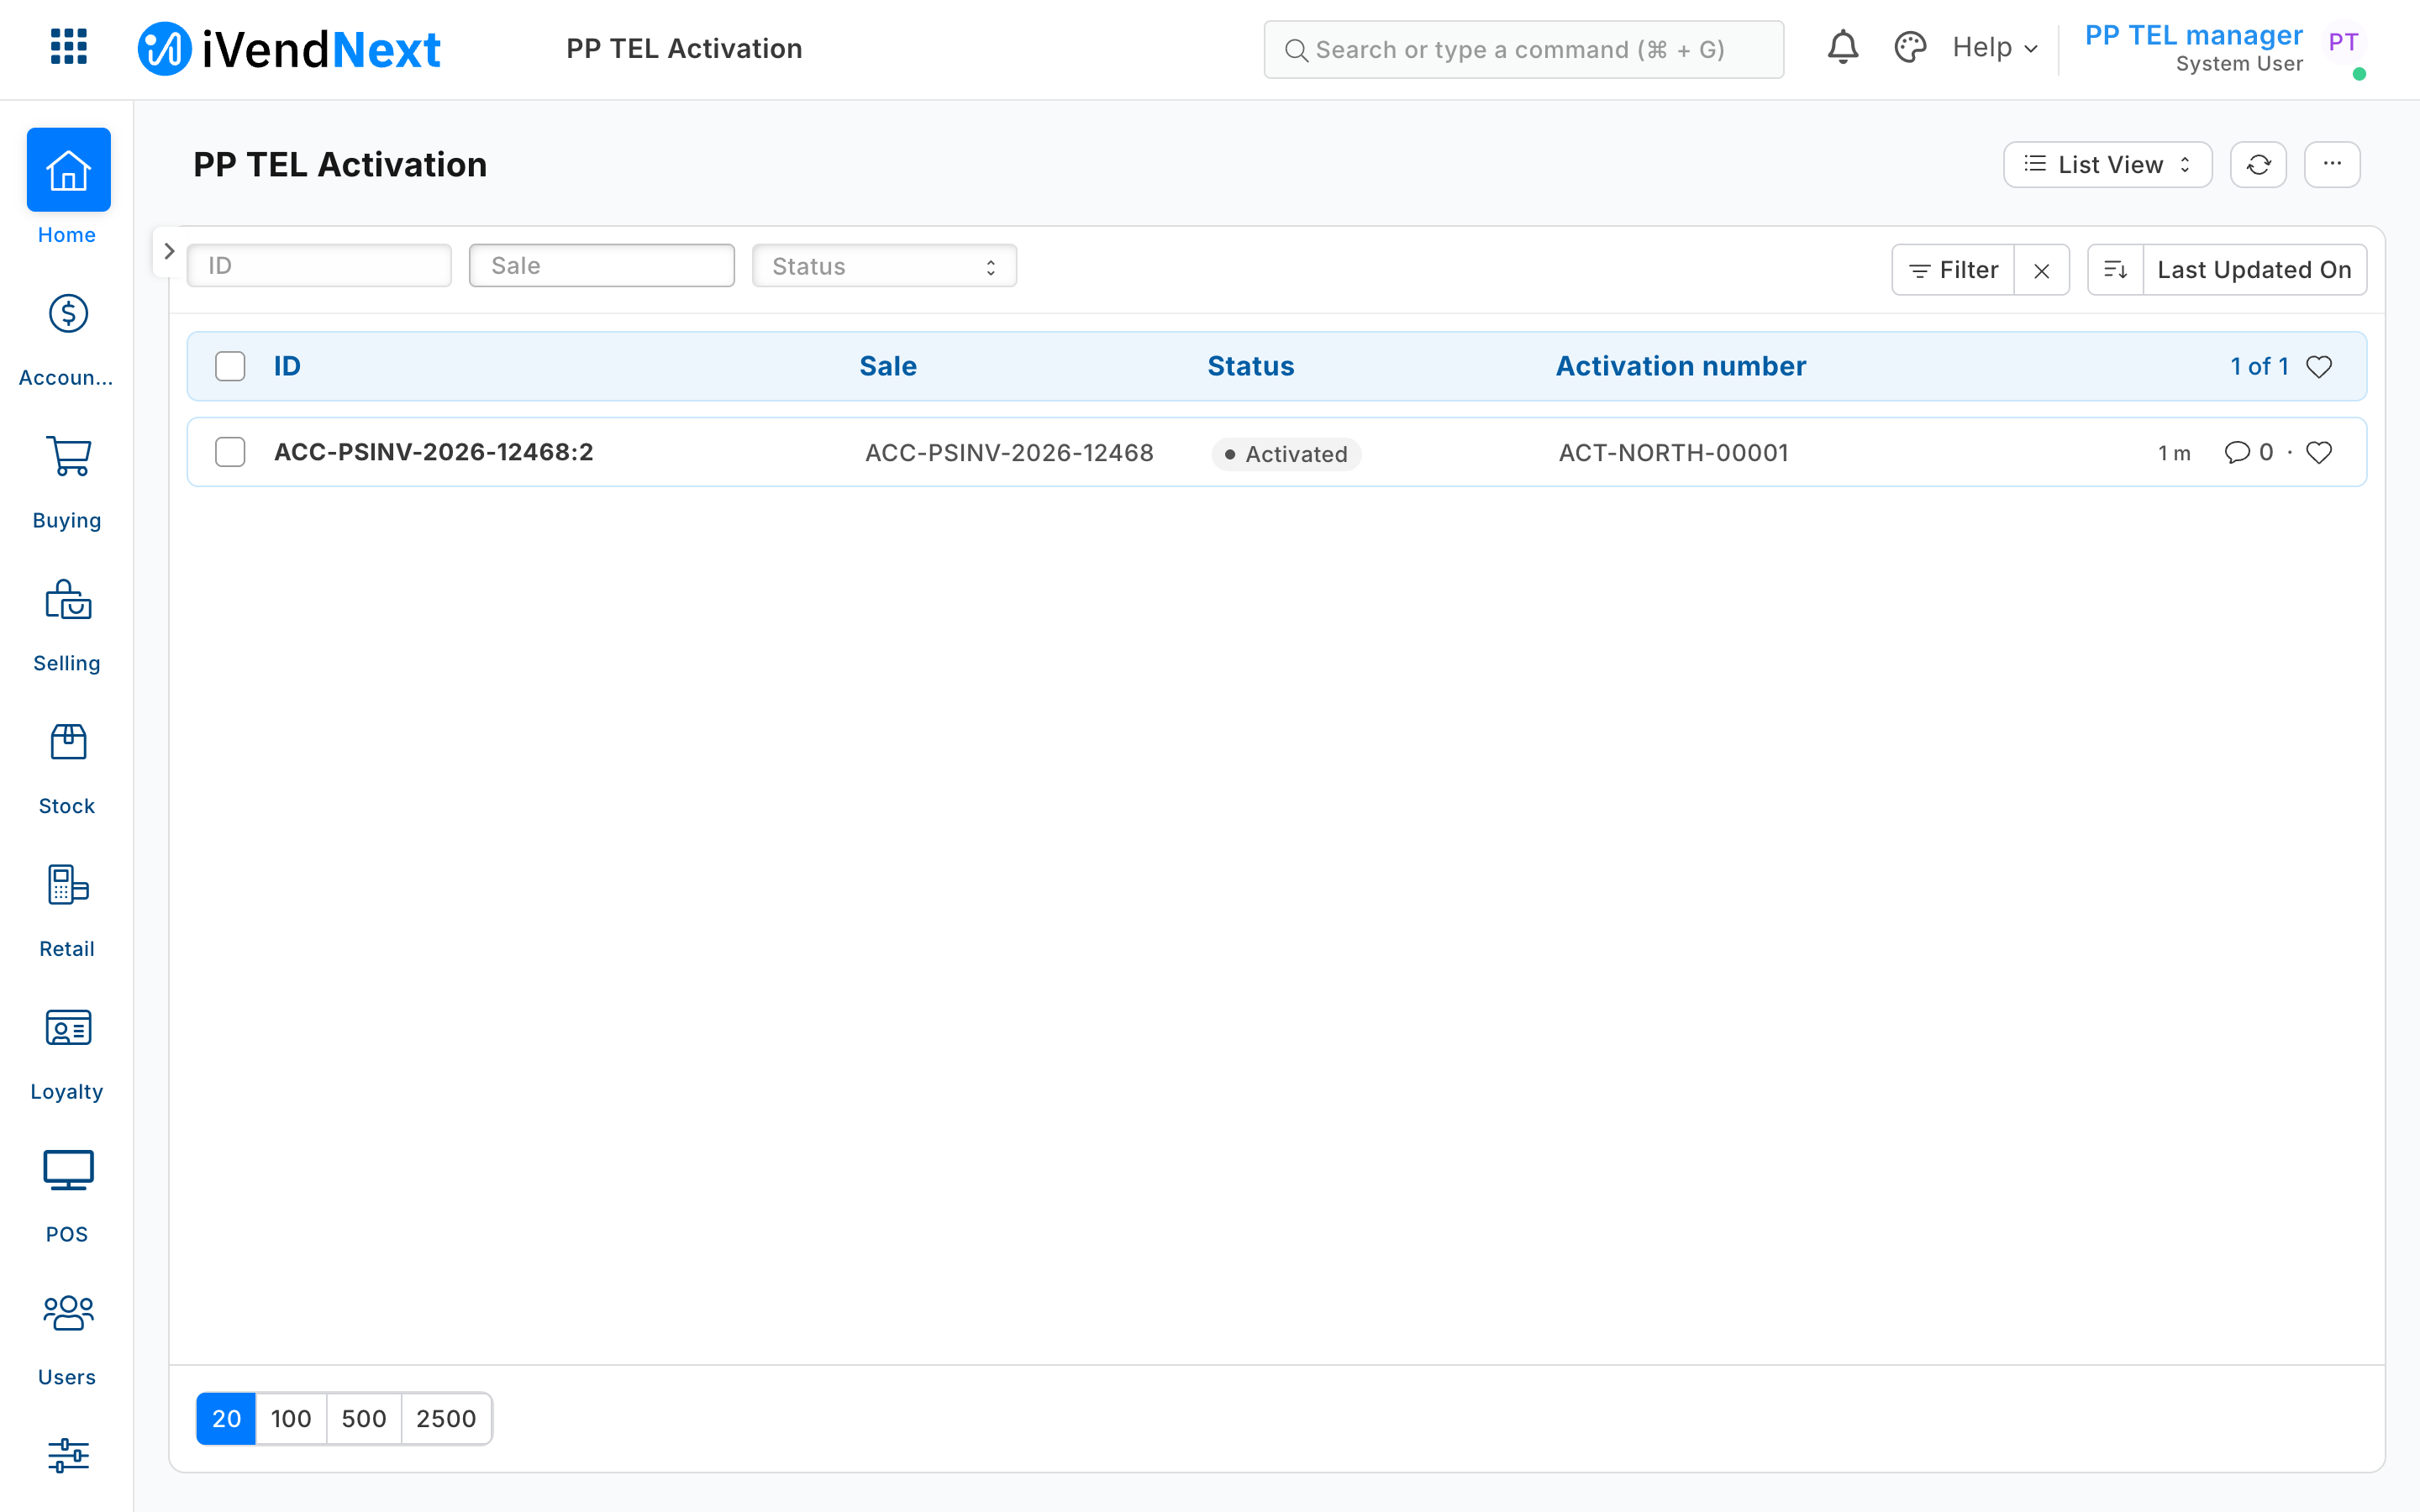The width and height of the screenshot is (2420, 1512).
Task: Open the PP TEL manager user menu
Action: [x=2225, y=48]
